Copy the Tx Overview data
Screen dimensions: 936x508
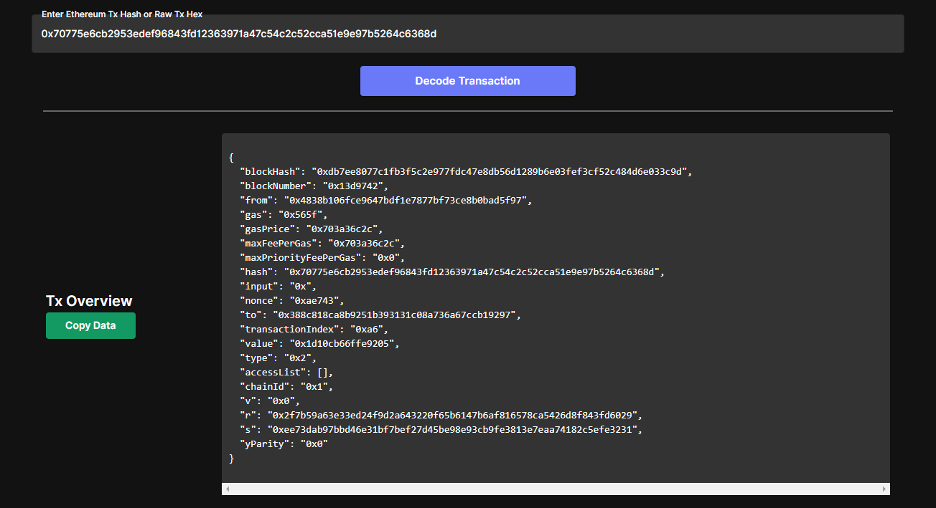[91, 325]
